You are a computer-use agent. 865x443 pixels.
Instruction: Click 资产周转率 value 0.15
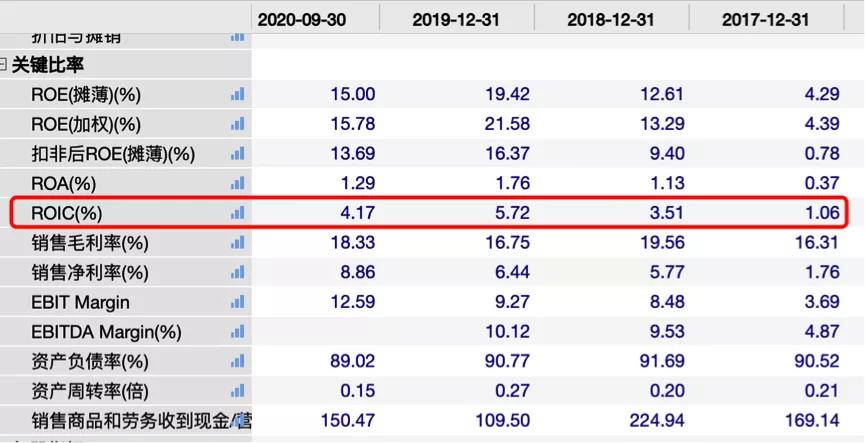tap(358, 391)
